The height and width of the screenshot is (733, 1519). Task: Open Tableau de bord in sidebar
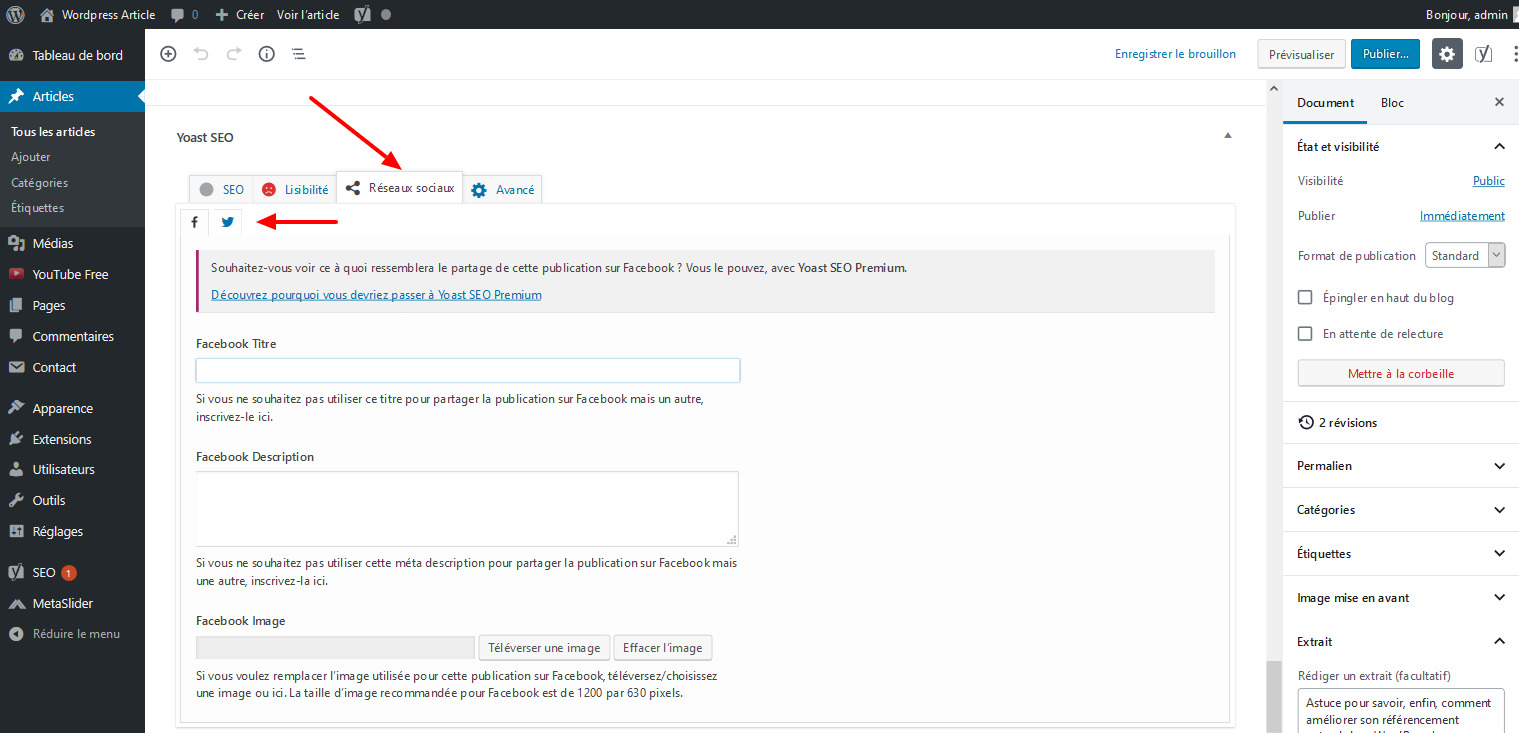click(72, 55)
